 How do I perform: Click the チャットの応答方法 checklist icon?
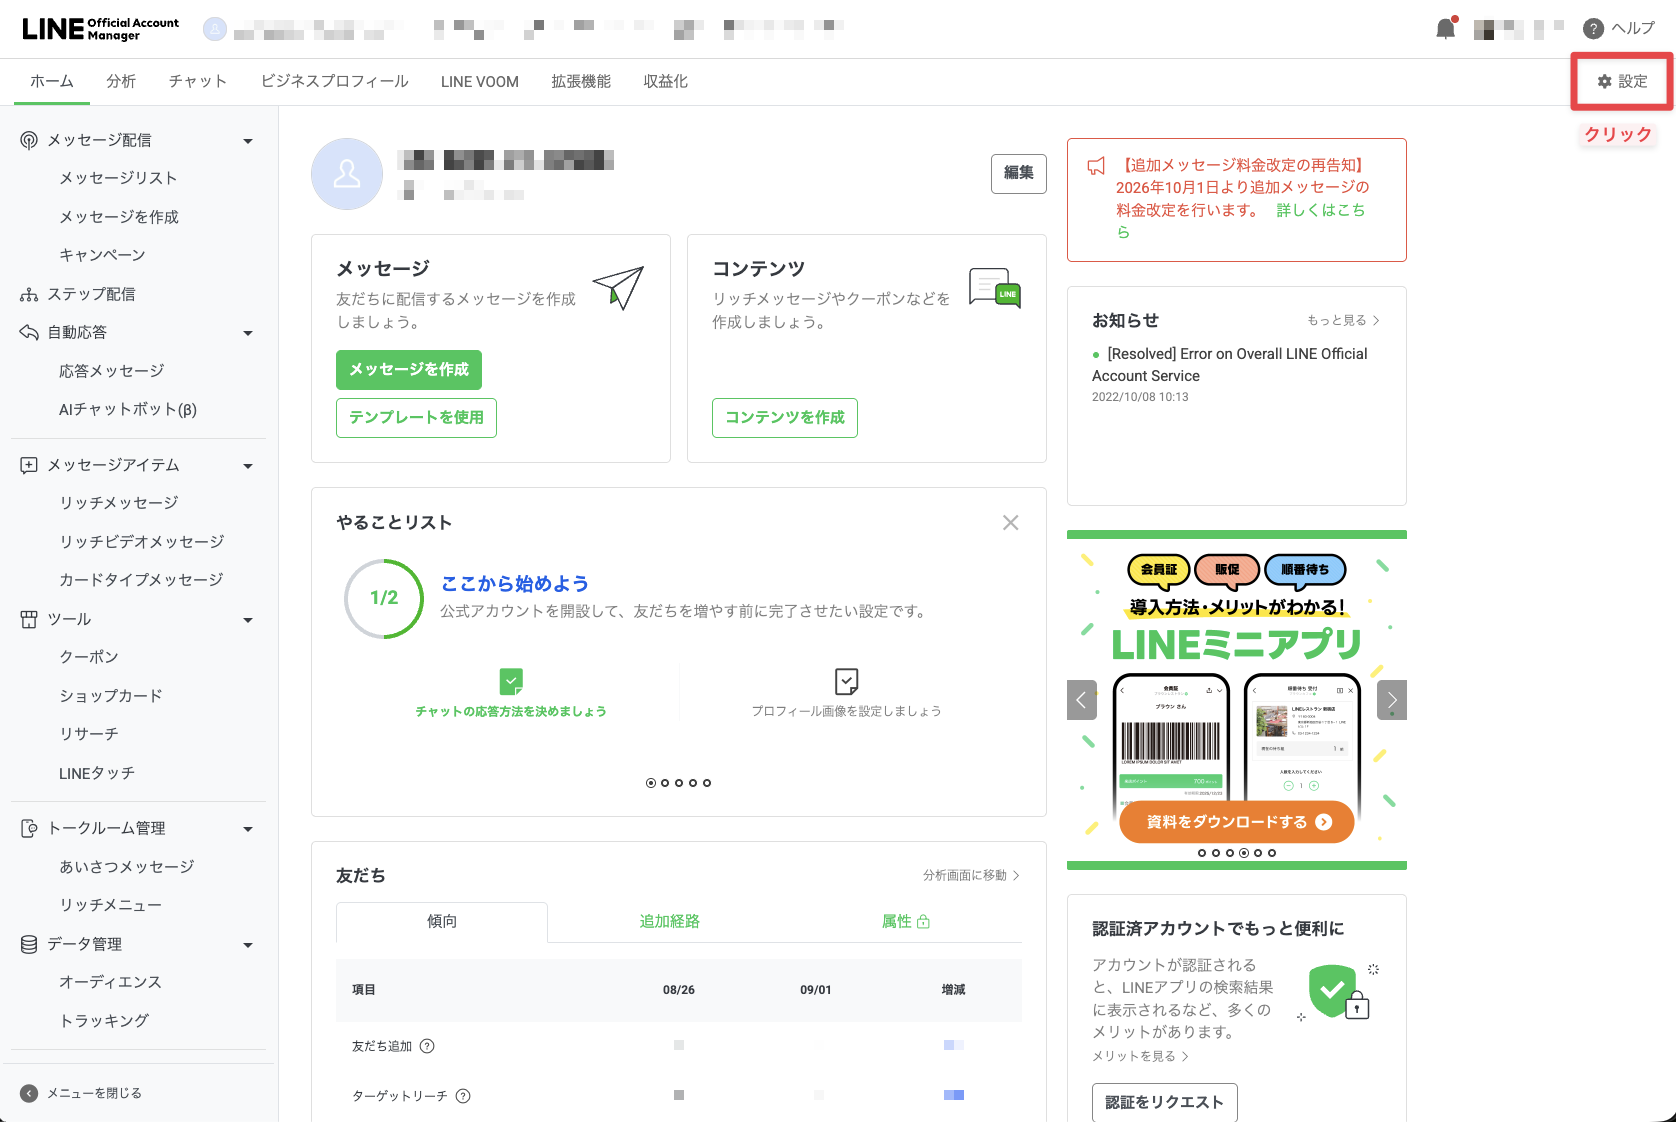tap(511, 682)
